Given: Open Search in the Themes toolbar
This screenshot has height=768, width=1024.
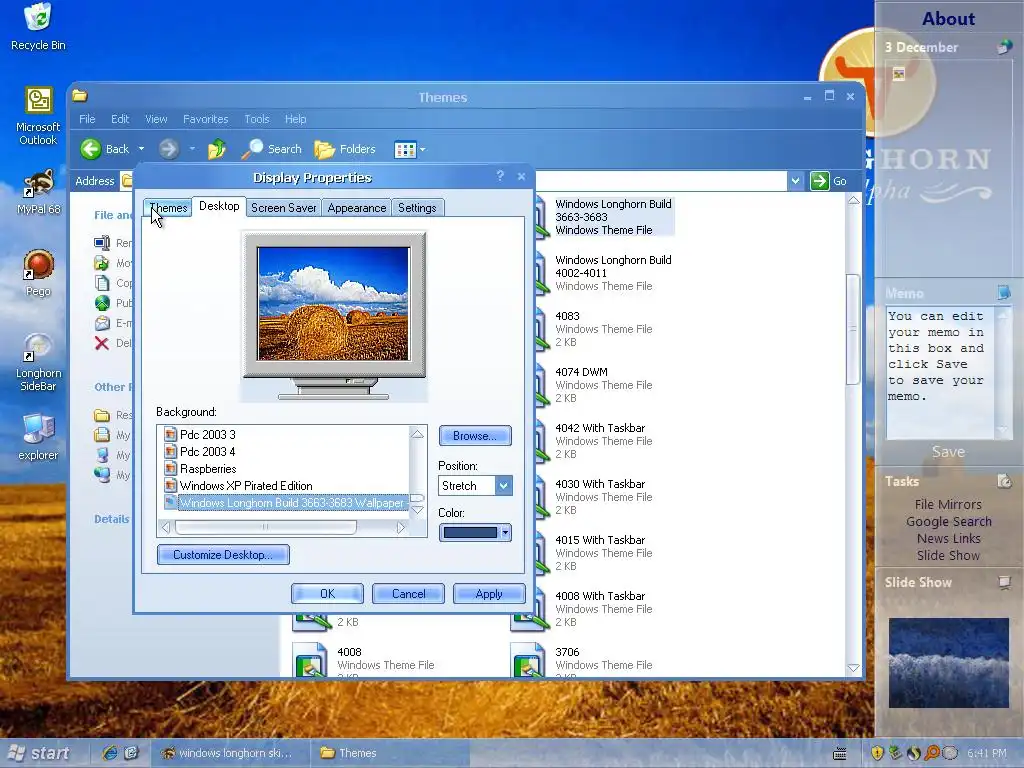Looking at the screenshot, I should tap(272, 149).
